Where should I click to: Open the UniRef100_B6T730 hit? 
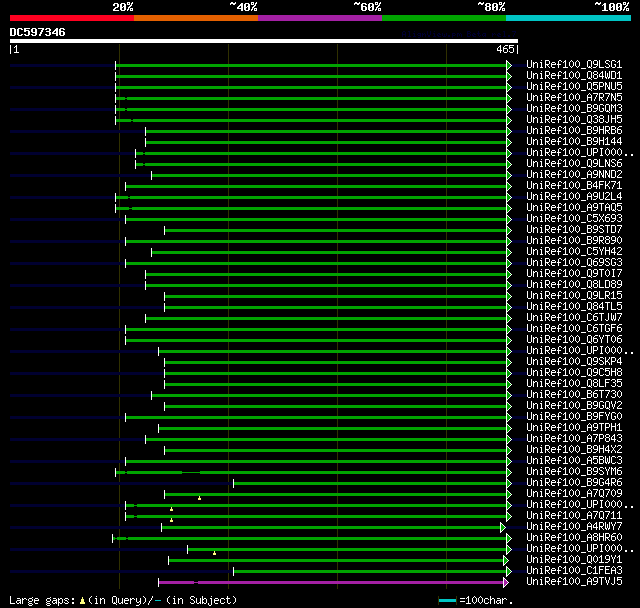pyautogui.click(x=574, y=395)
